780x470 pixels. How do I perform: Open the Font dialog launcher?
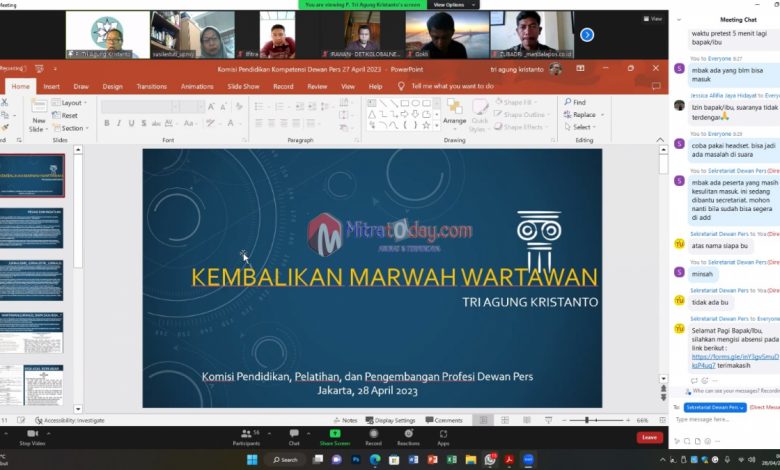[244, 140]
